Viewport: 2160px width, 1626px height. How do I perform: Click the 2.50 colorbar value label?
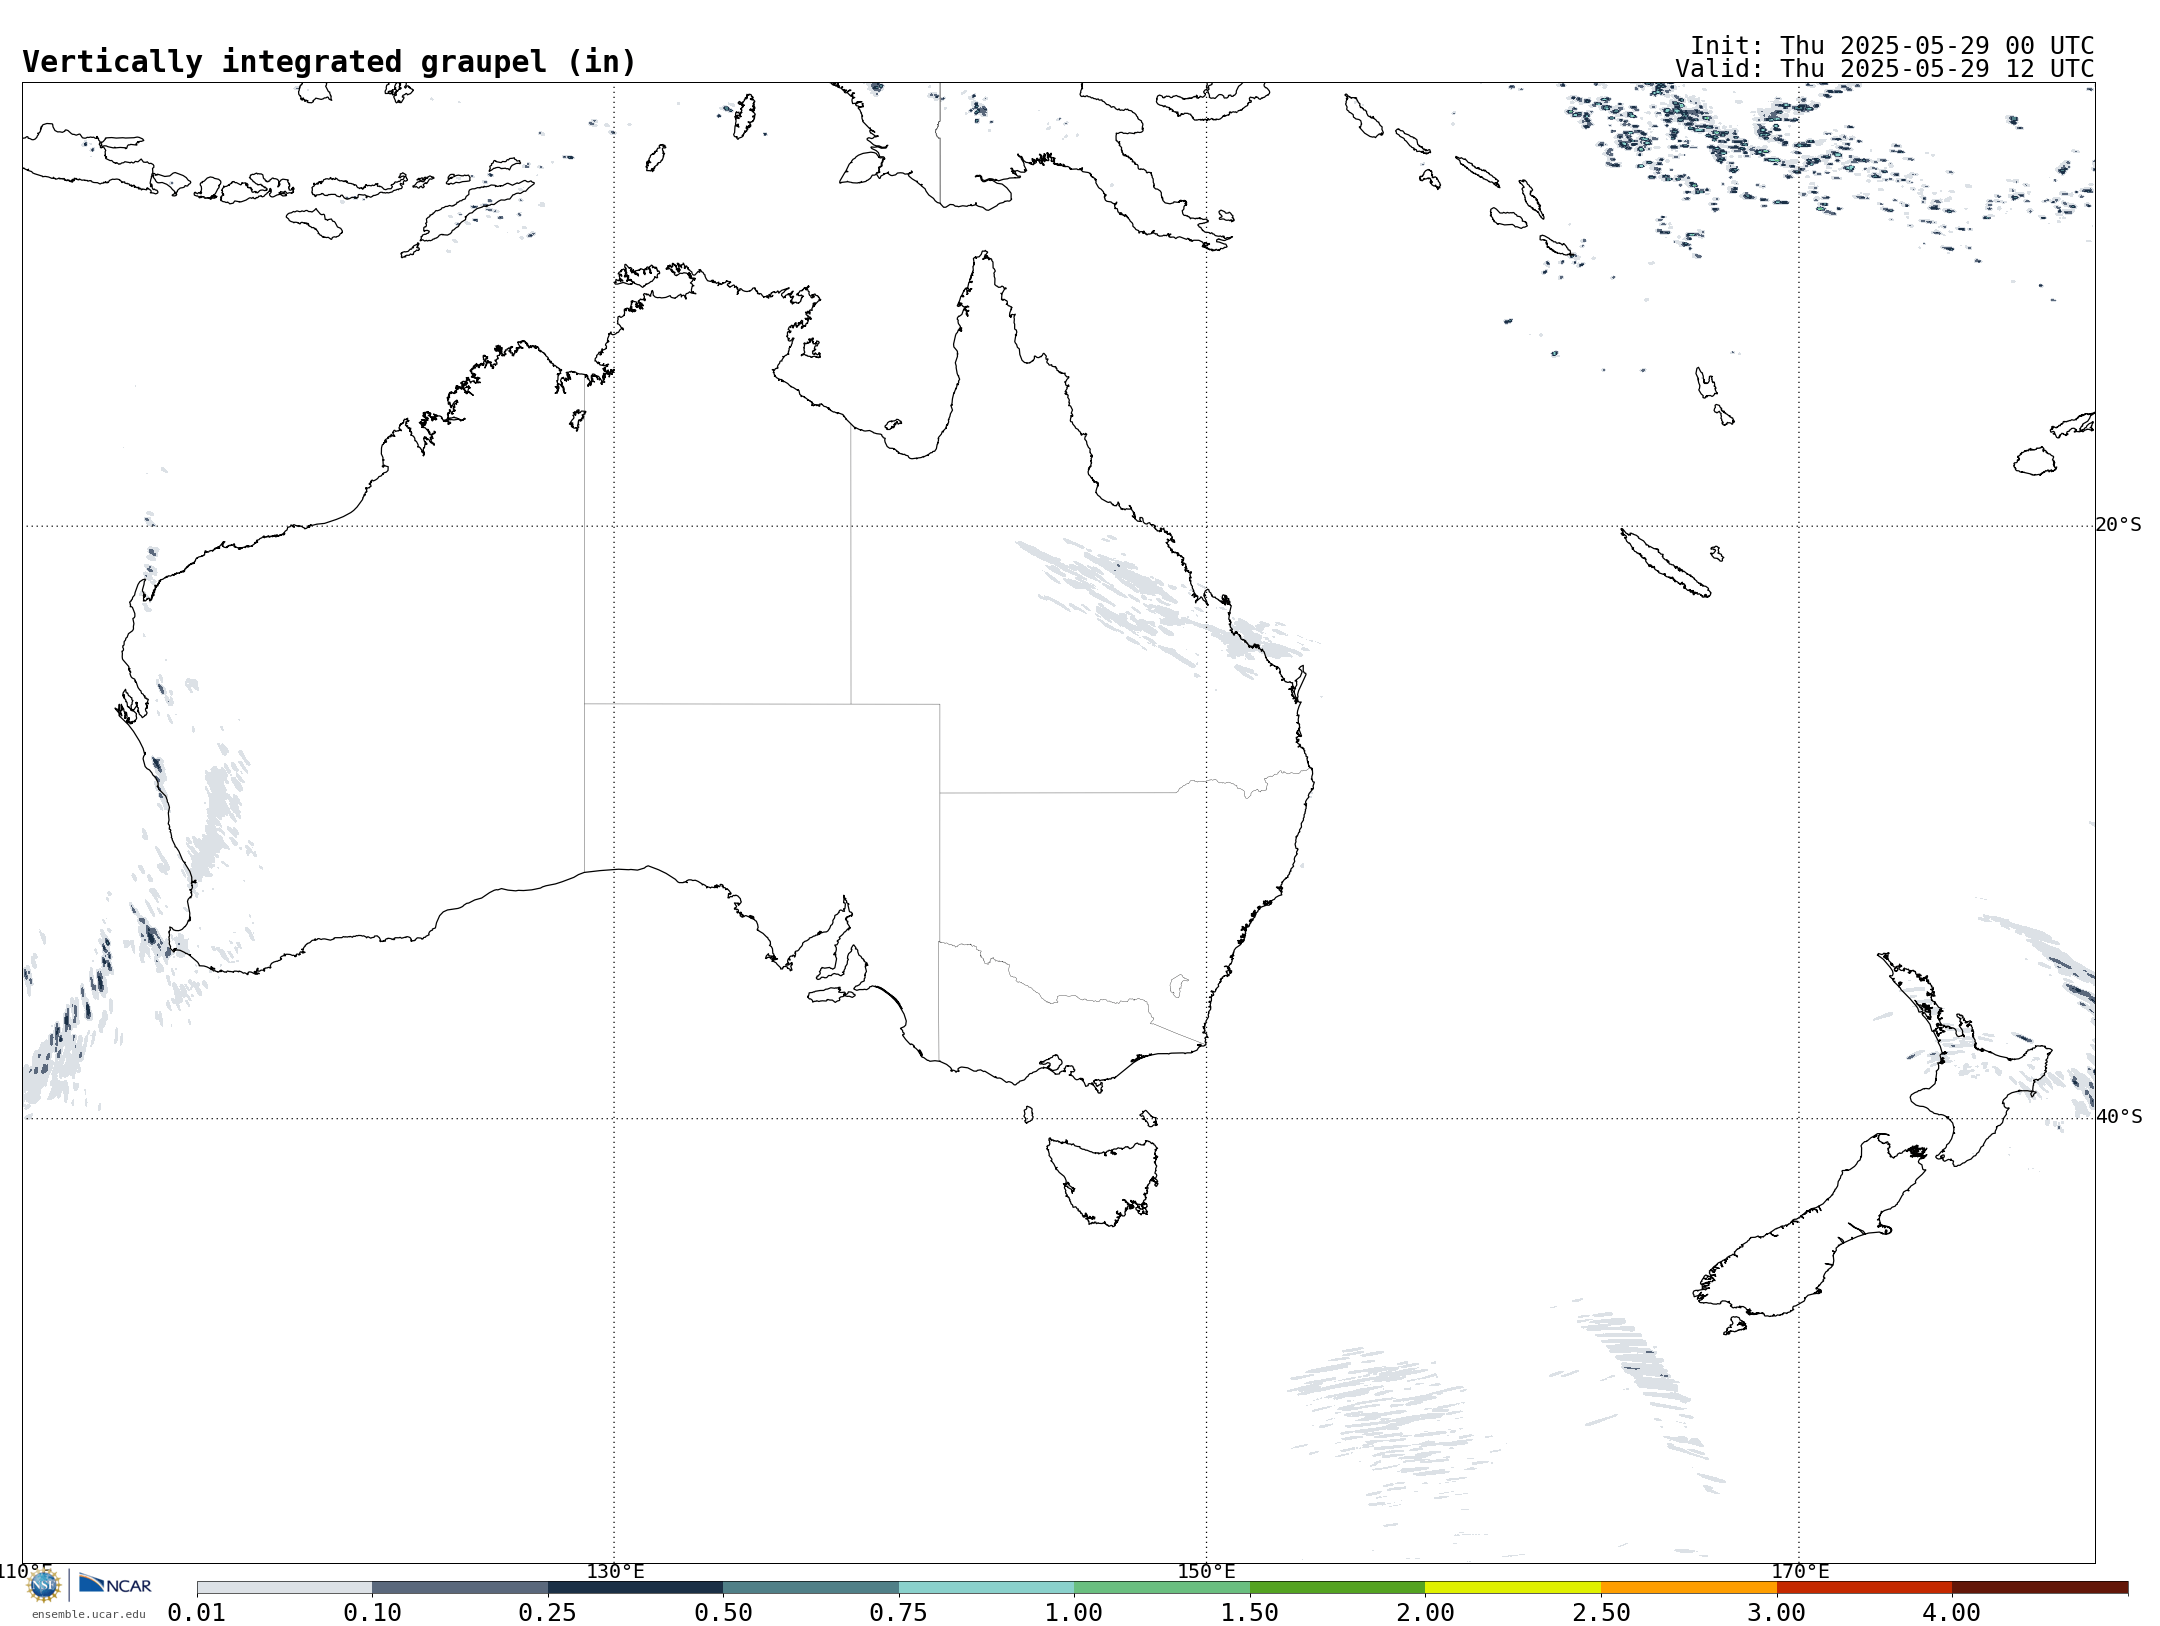pyautogui.click(x=1601, y=1613)
